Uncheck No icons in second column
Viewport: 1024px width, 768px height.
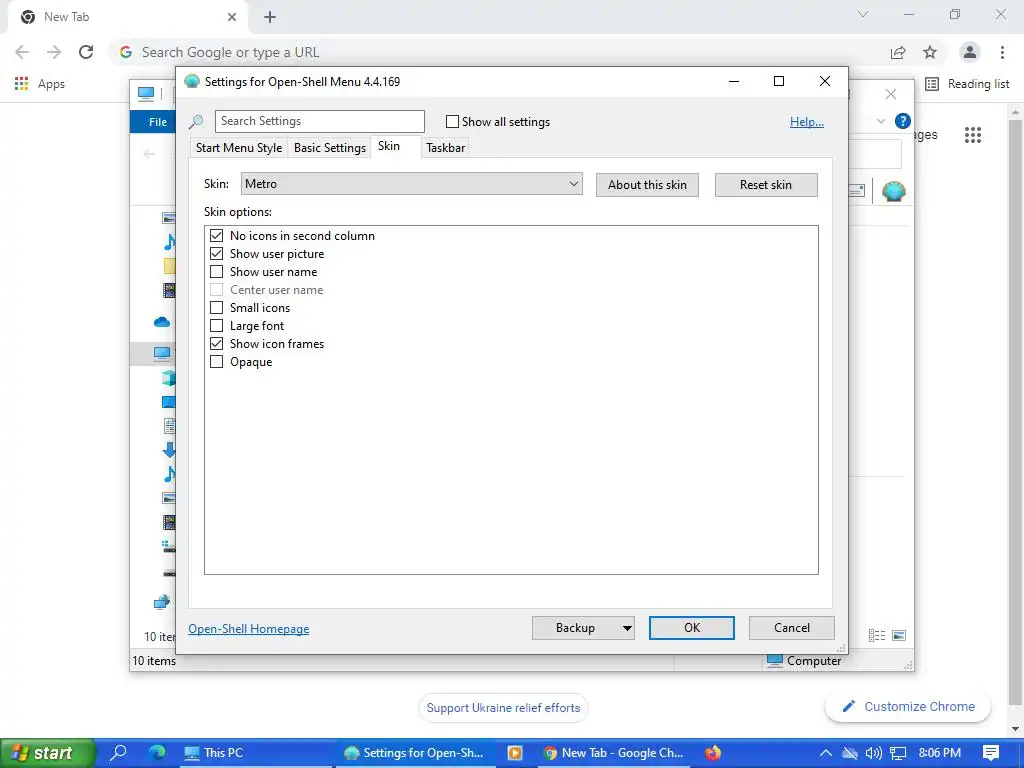pyautogui.click(x=216, y=236)
